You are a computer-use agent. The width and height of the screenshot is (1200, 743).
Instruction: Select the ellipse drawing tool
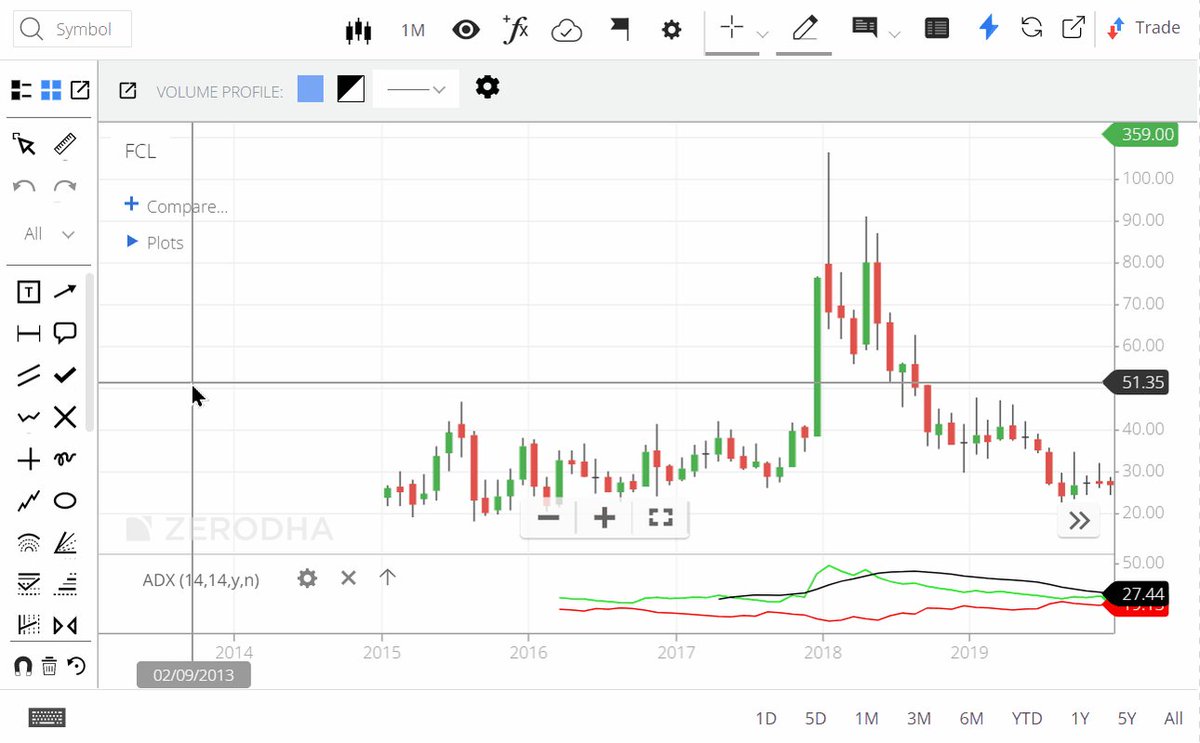tap(65, 501)
